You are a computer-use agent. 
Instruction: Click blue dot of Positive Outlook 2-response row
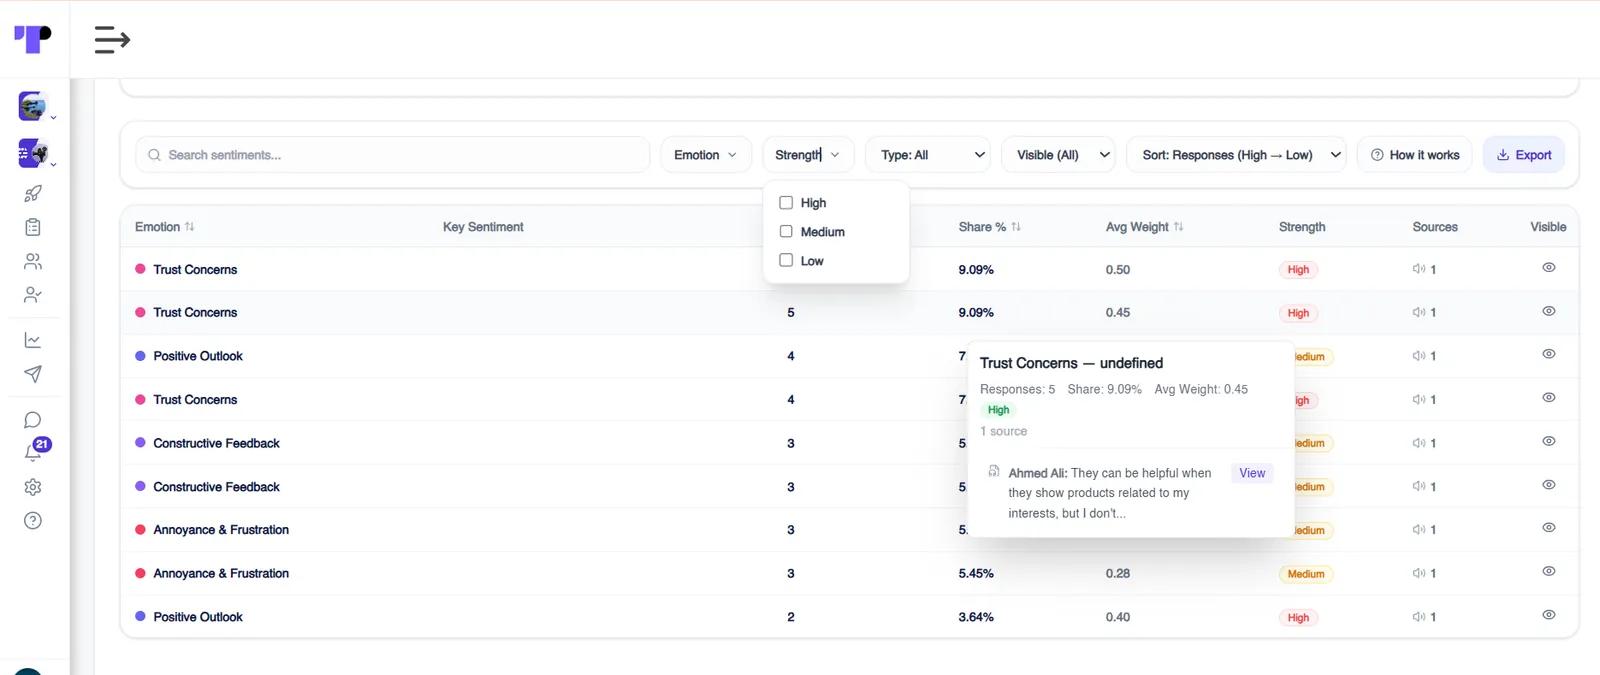point(140,617)
